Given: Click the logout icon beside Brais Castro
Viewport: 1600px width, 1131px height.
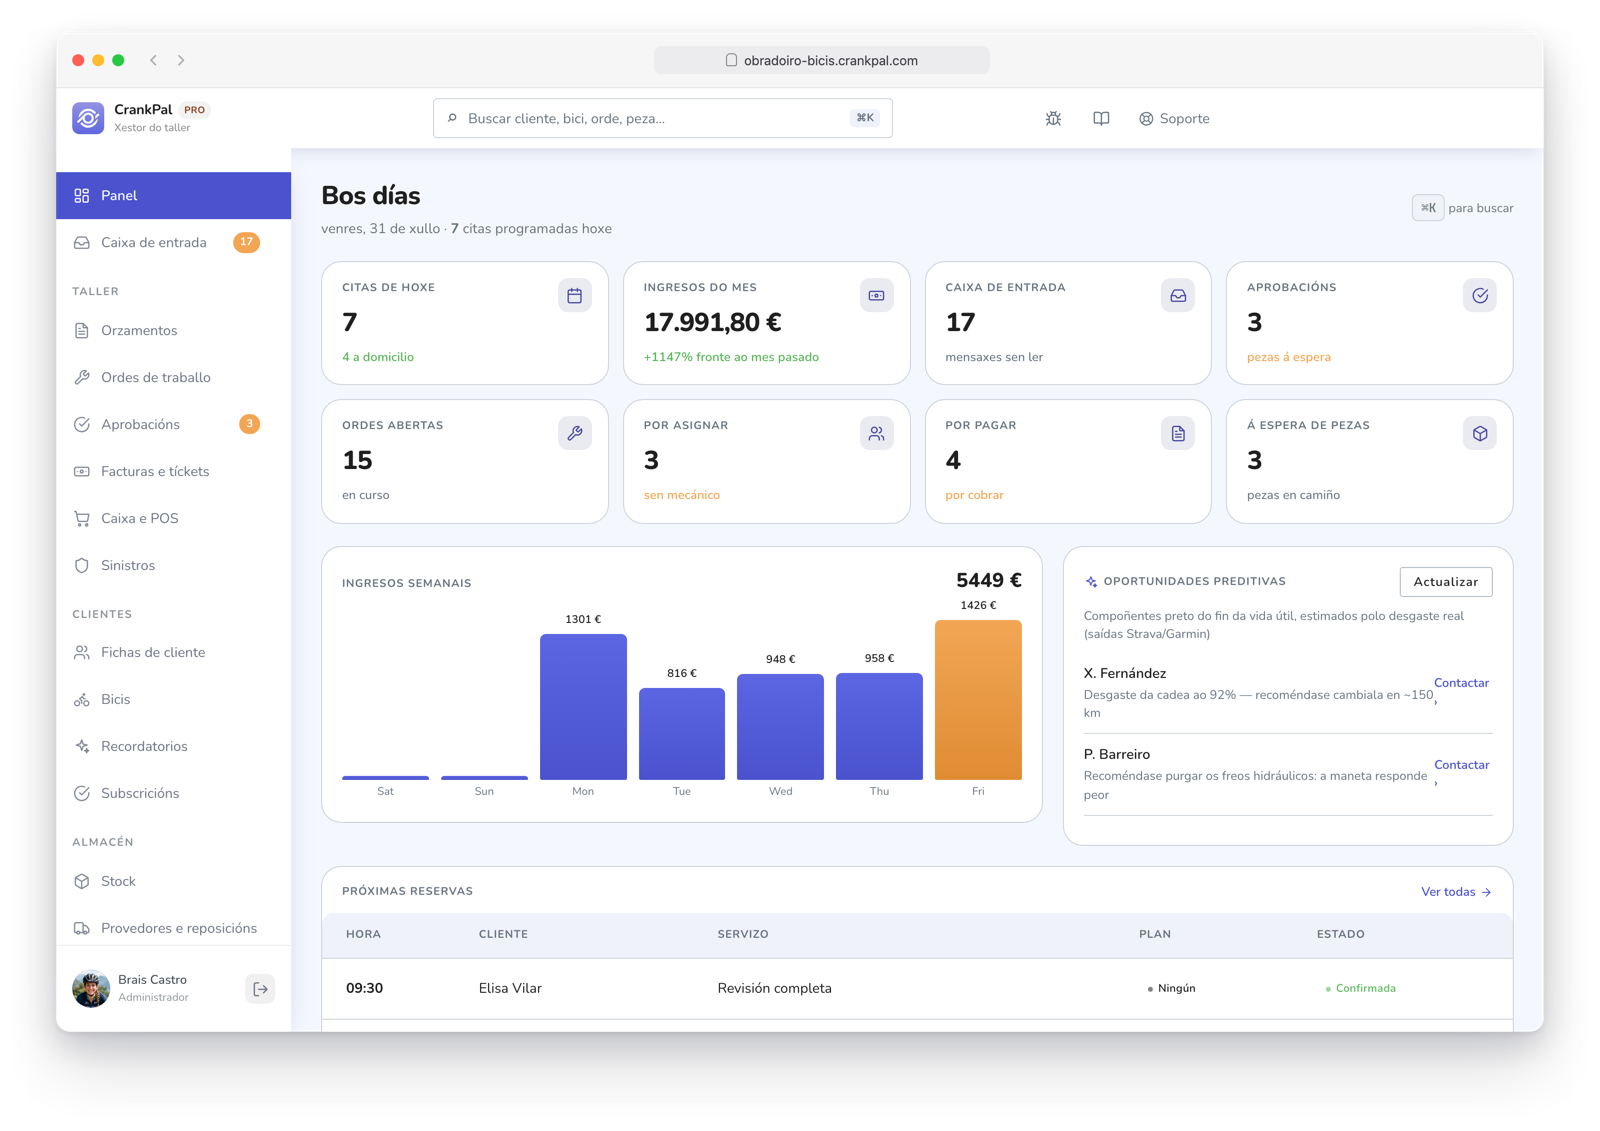Looking at the screenshot, I should [x=260, y=989].
